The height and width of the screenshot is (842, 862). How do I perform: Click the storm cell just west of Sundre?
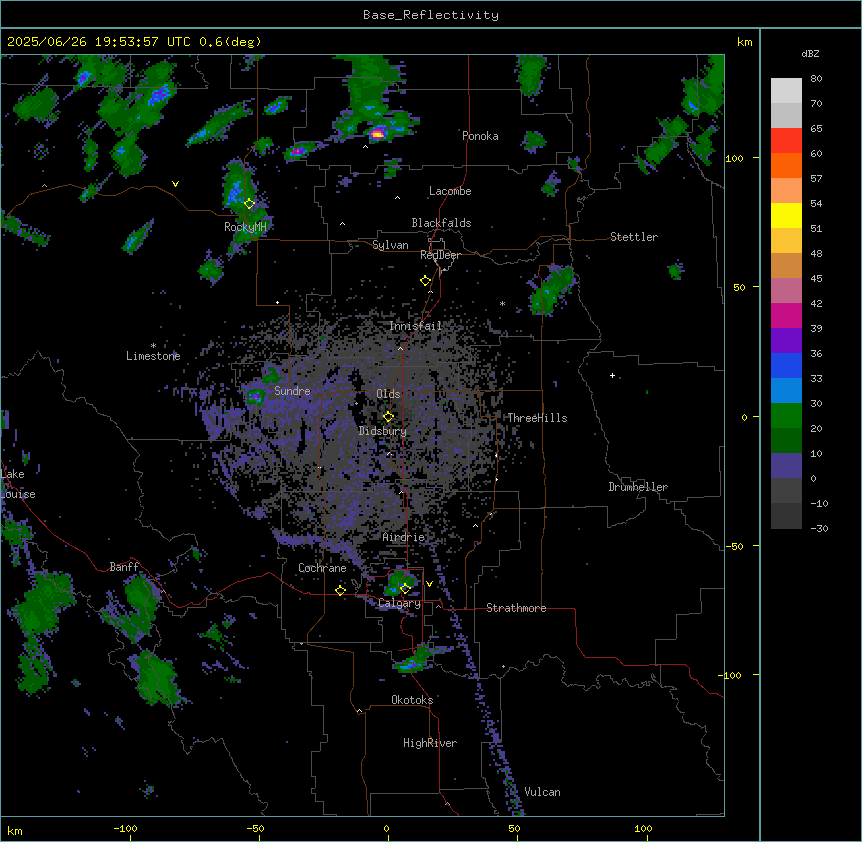tap(255, 395)
